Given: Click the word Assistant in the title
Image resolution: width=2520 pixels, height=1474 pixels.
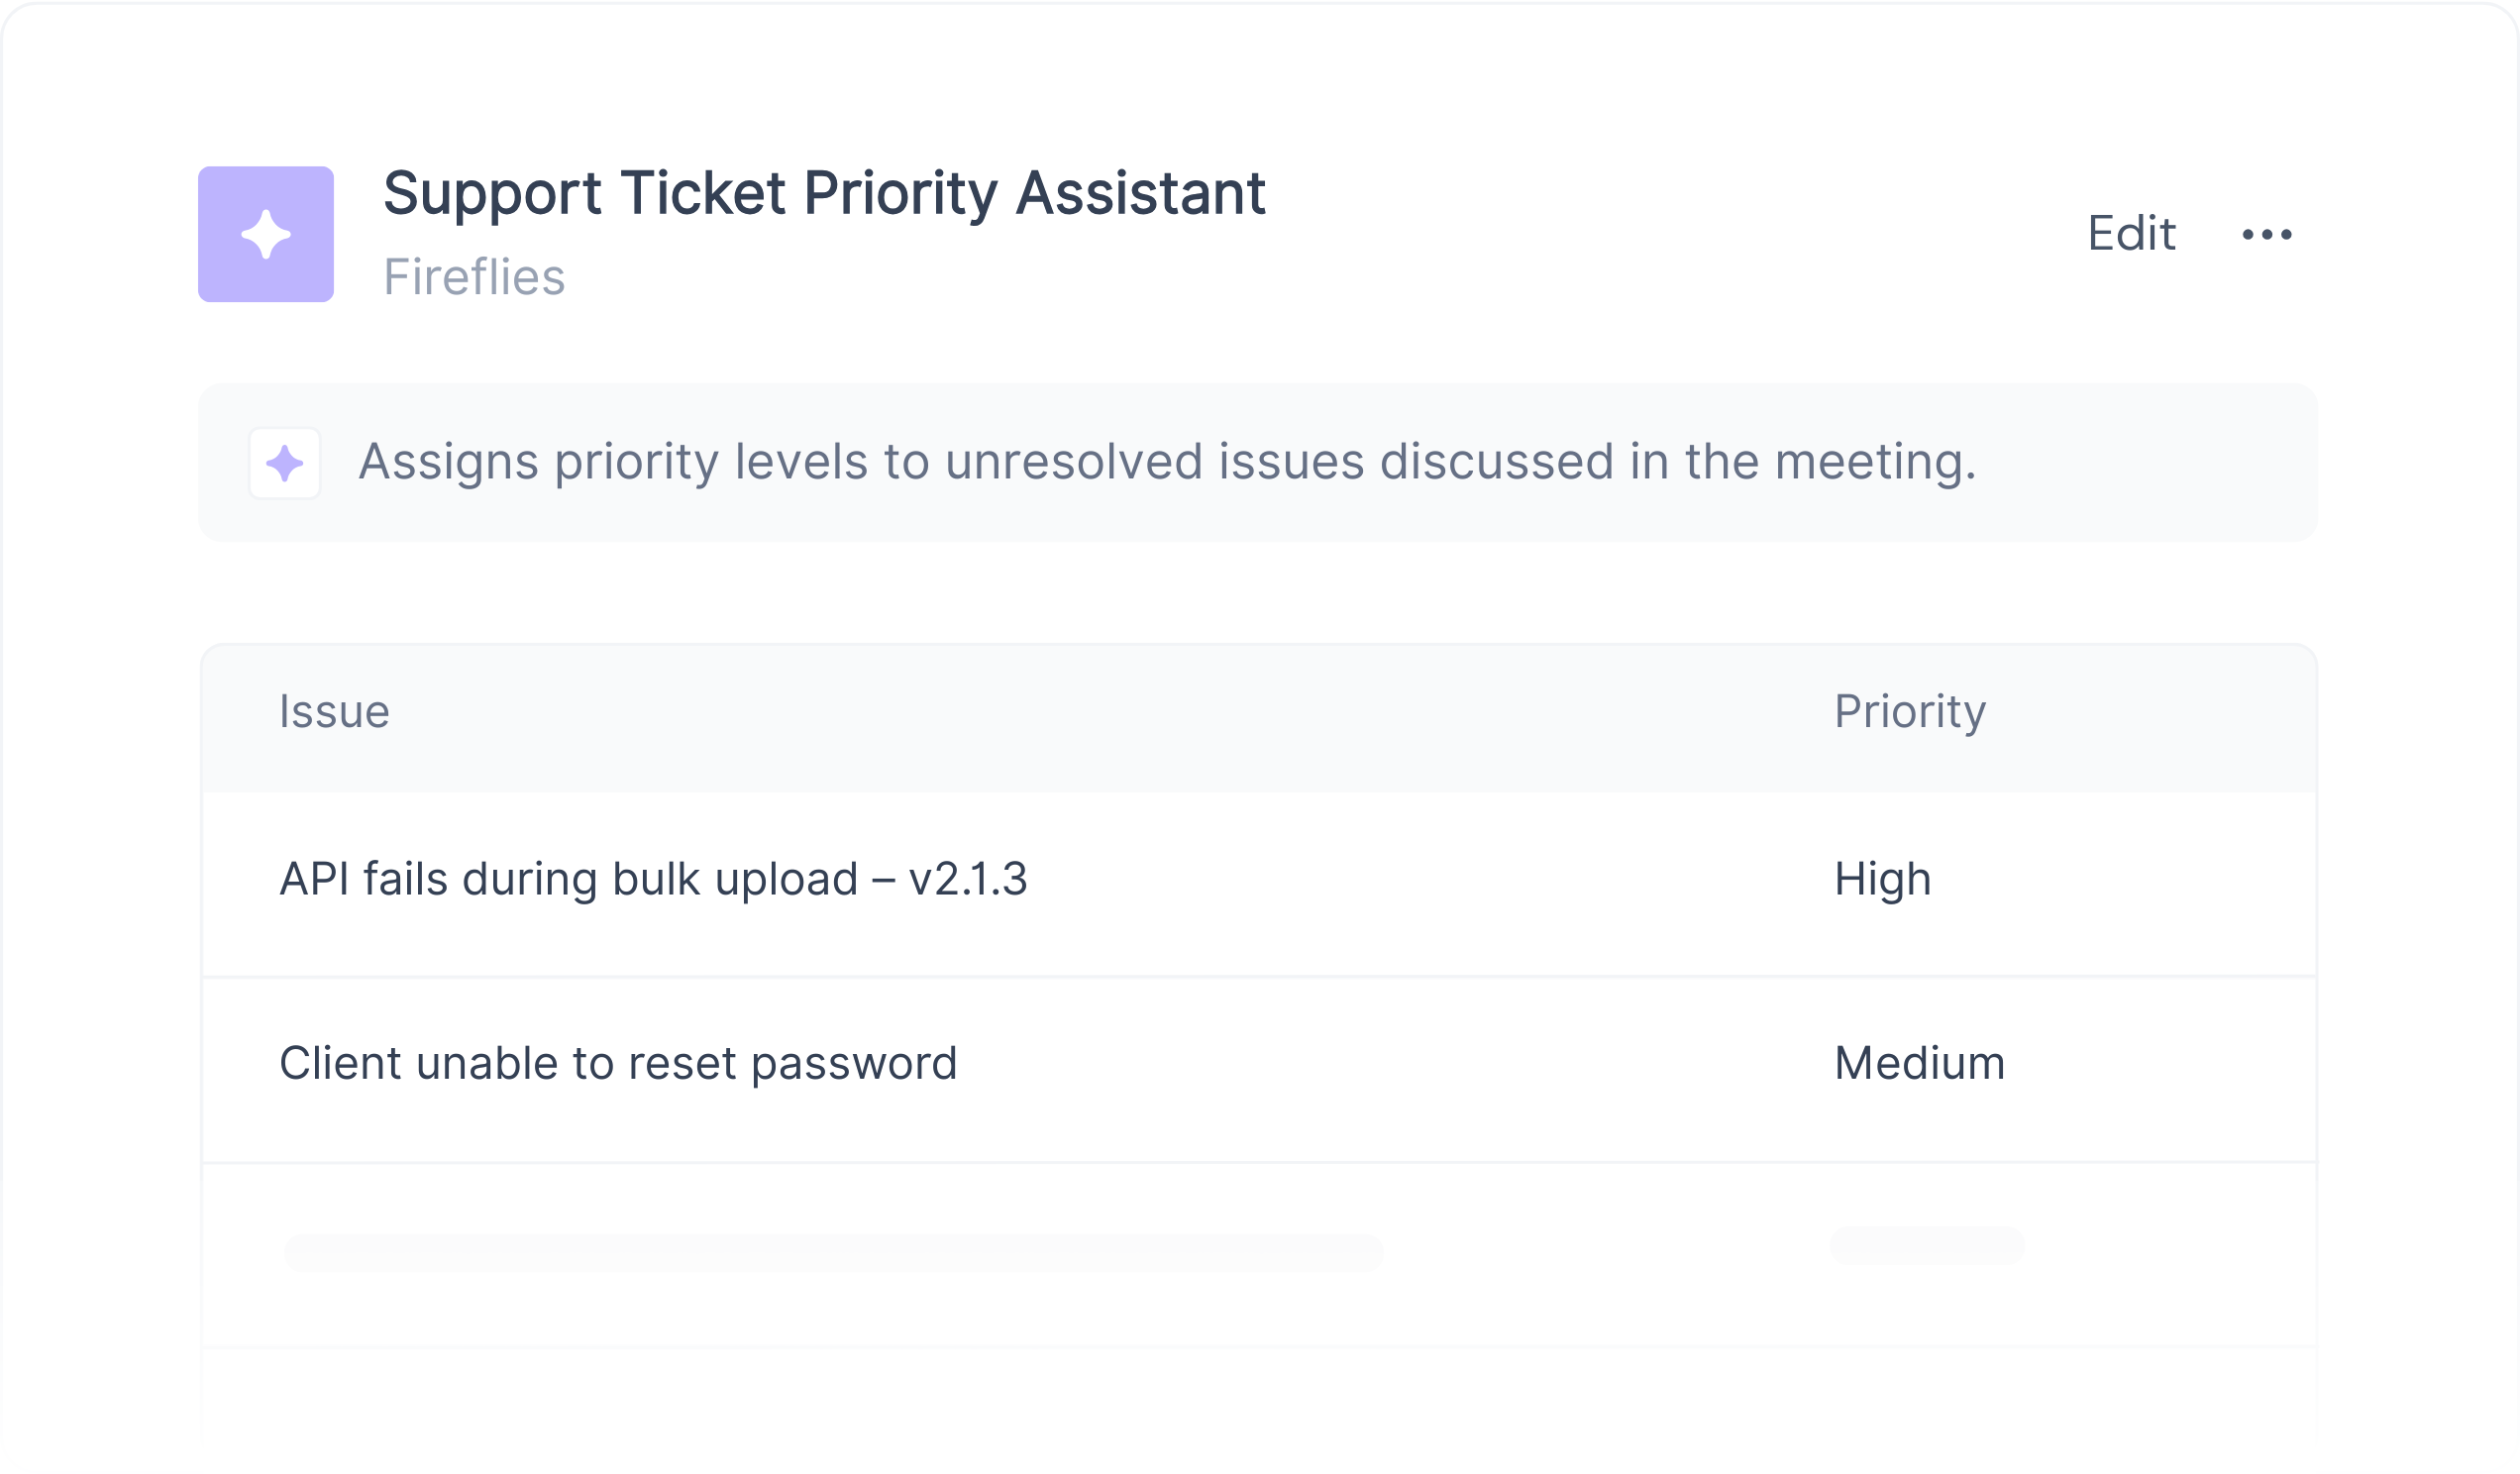Looking at the screenshot, I should (1140, 192).
